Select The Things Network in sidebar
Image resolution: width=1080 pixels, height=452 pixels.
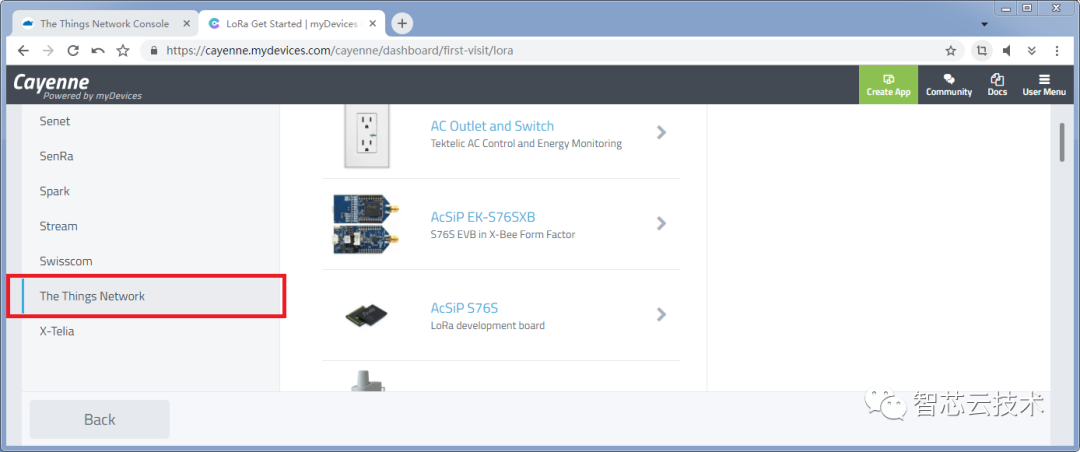[x=150, y=296]
